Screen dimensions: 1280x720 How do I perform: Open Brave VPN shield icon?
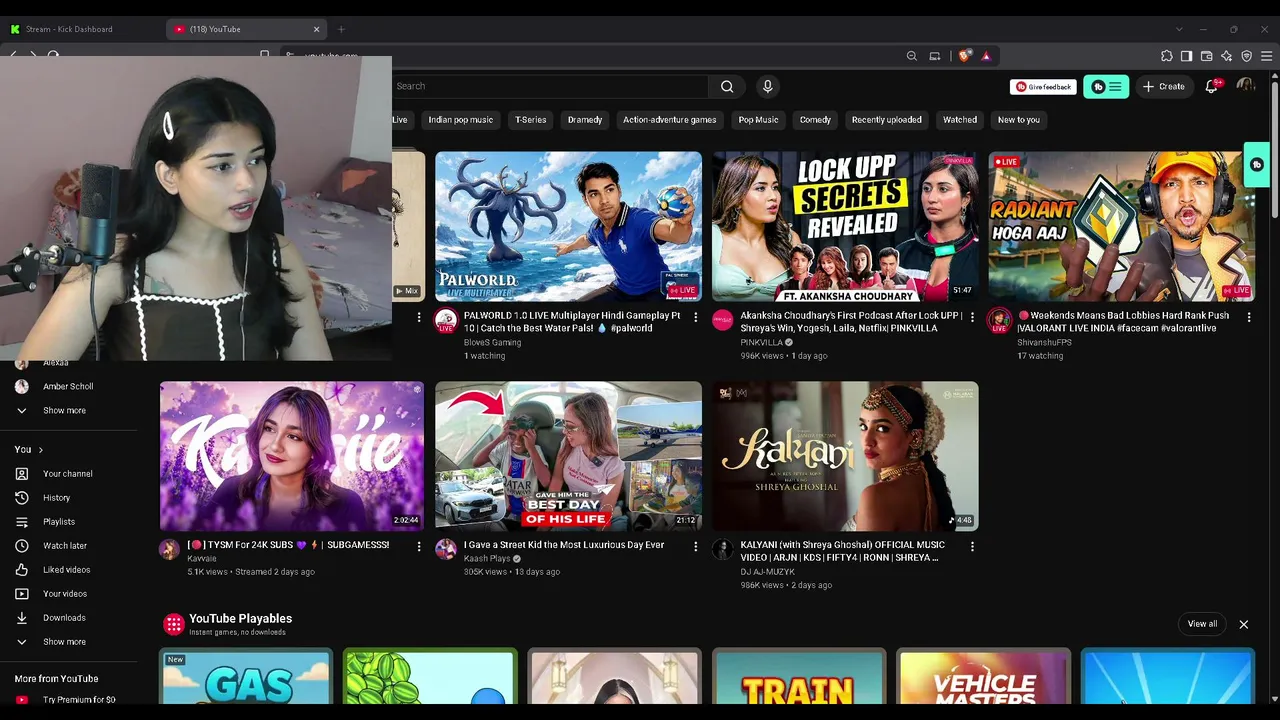point(1246,56)
